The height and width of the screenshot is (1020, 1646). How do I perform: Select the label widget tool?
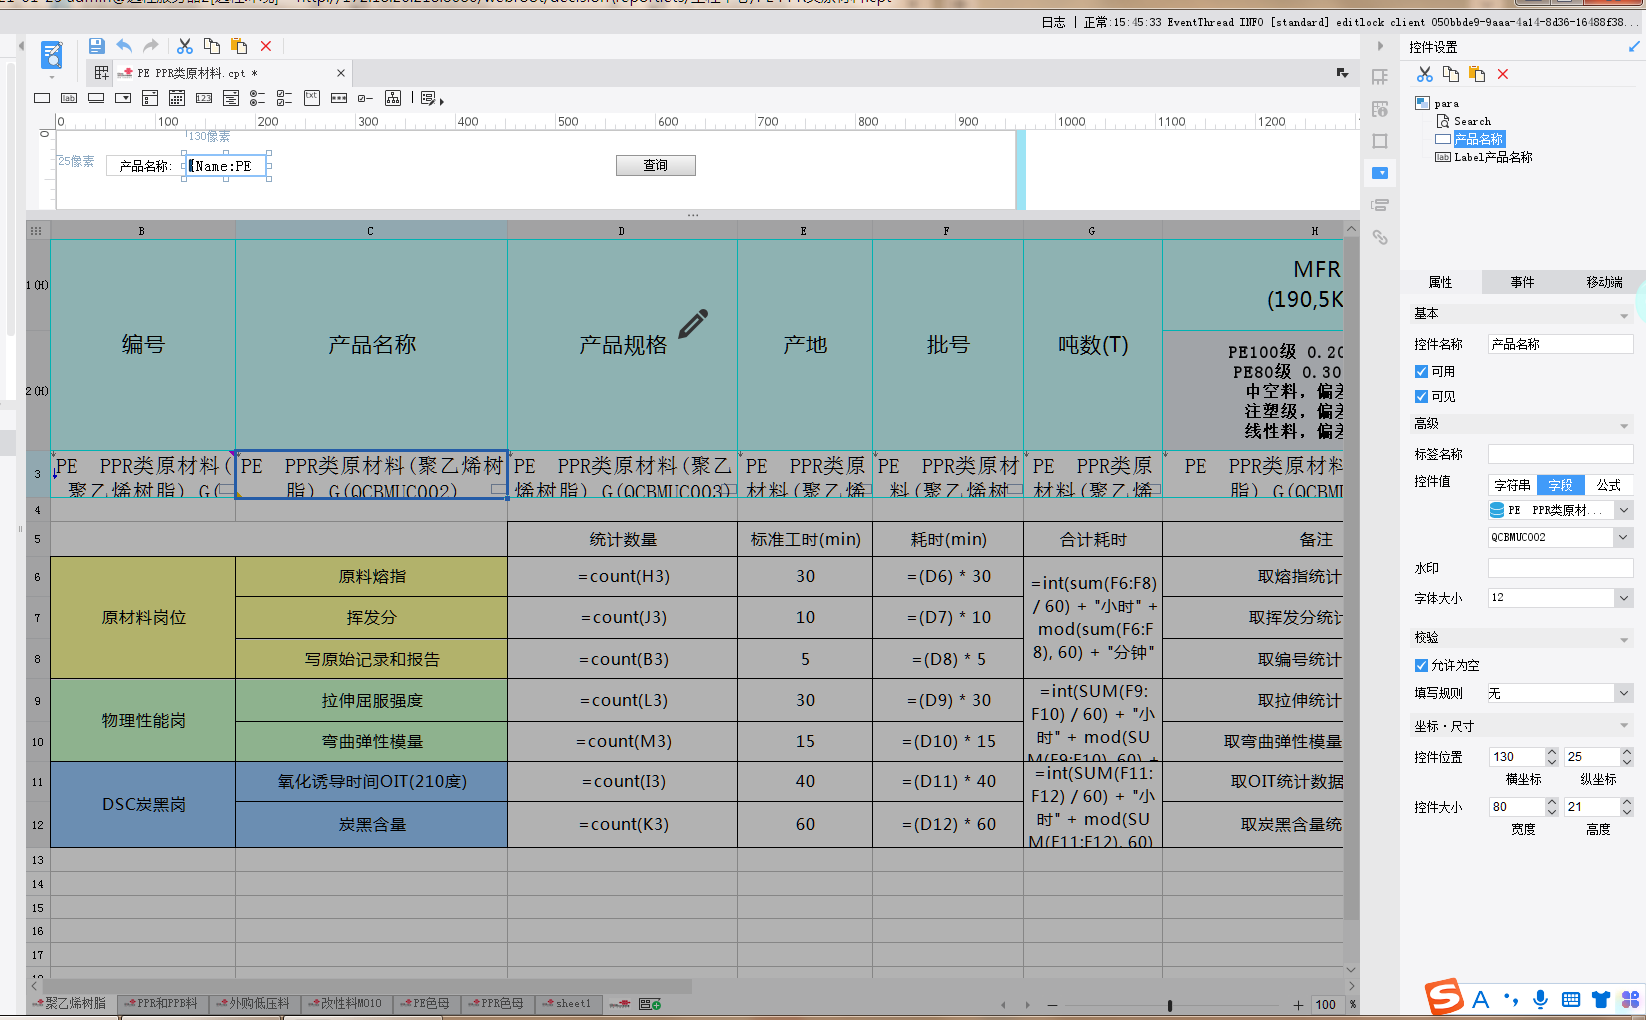69,98
